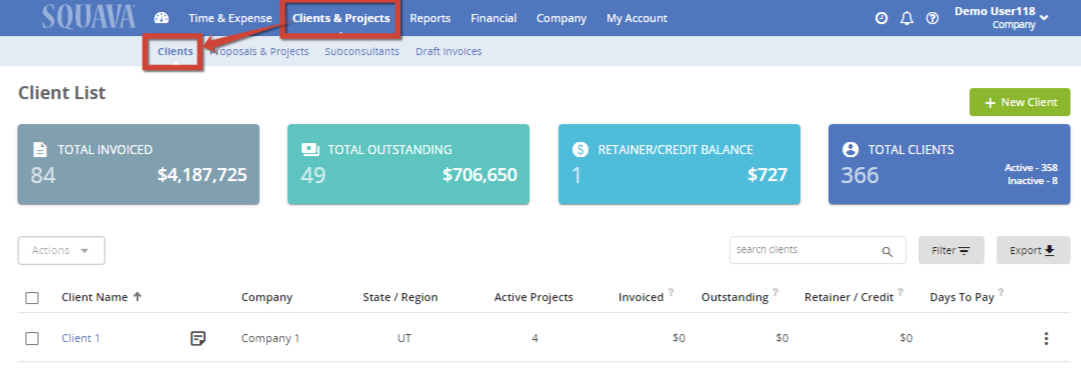Click the search magnifier icon

tap(887, 251)
